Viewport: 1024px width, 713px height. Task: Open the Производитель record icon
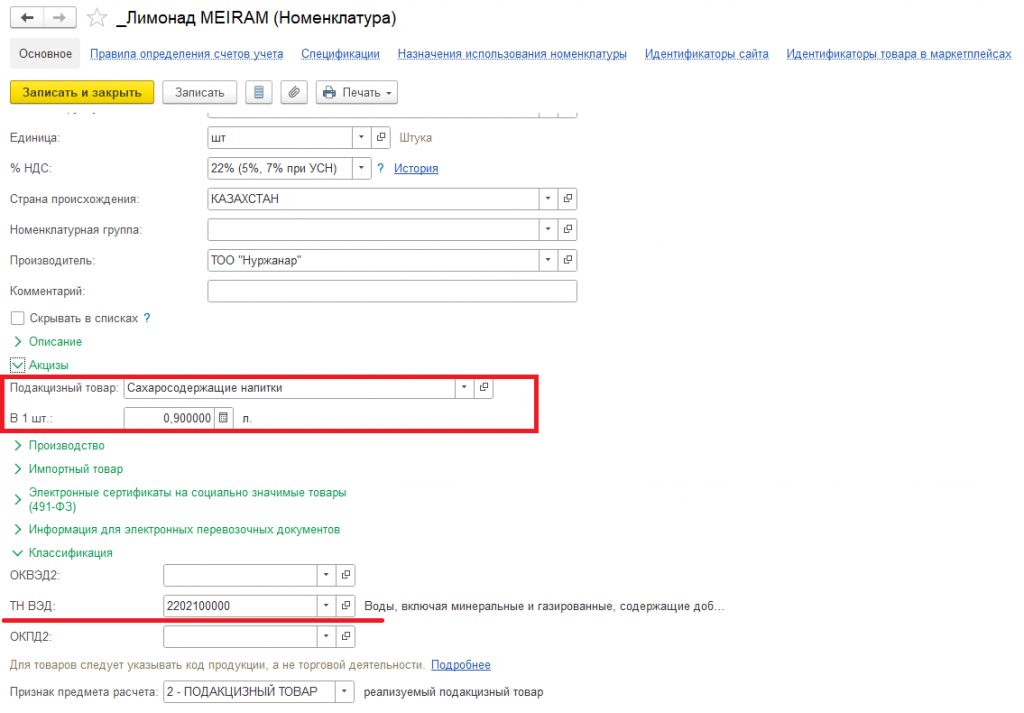[568, 260]
